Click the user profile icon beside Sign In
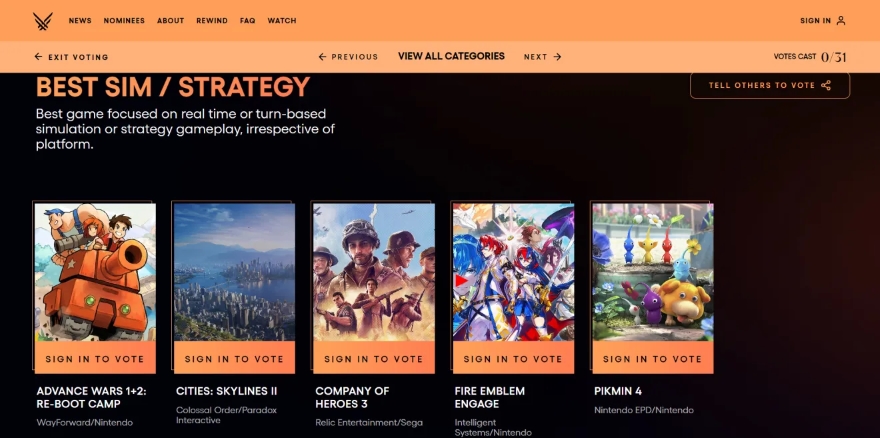This screenshot has height=438, width=880. (841, 21)
